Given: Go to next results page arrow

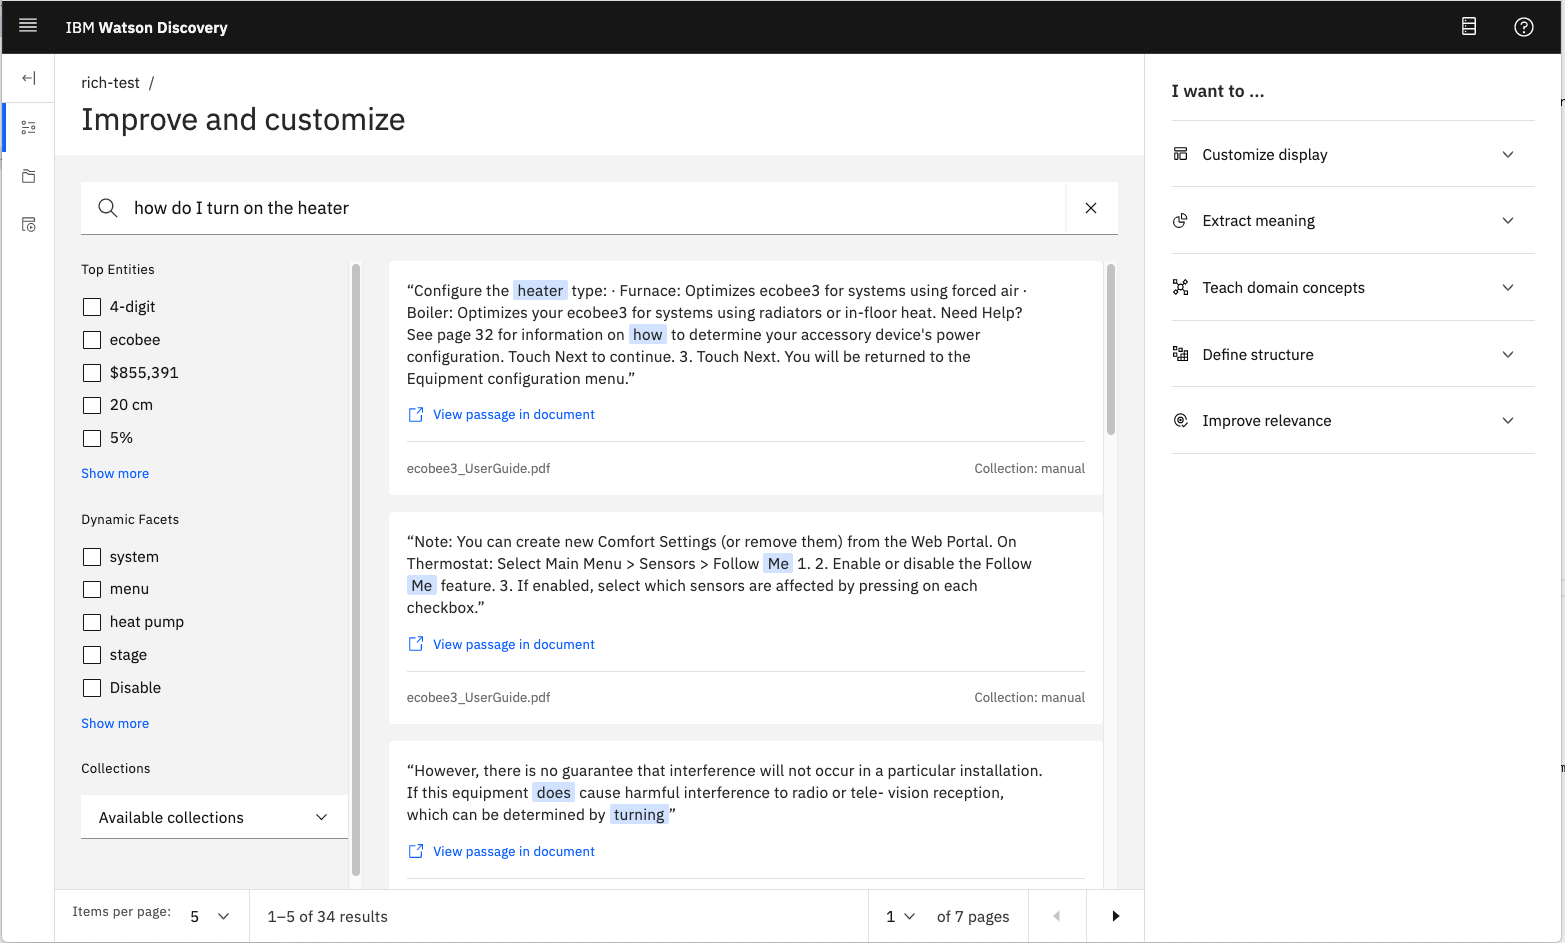Looking at the screenshot, I should point(1115,916).
